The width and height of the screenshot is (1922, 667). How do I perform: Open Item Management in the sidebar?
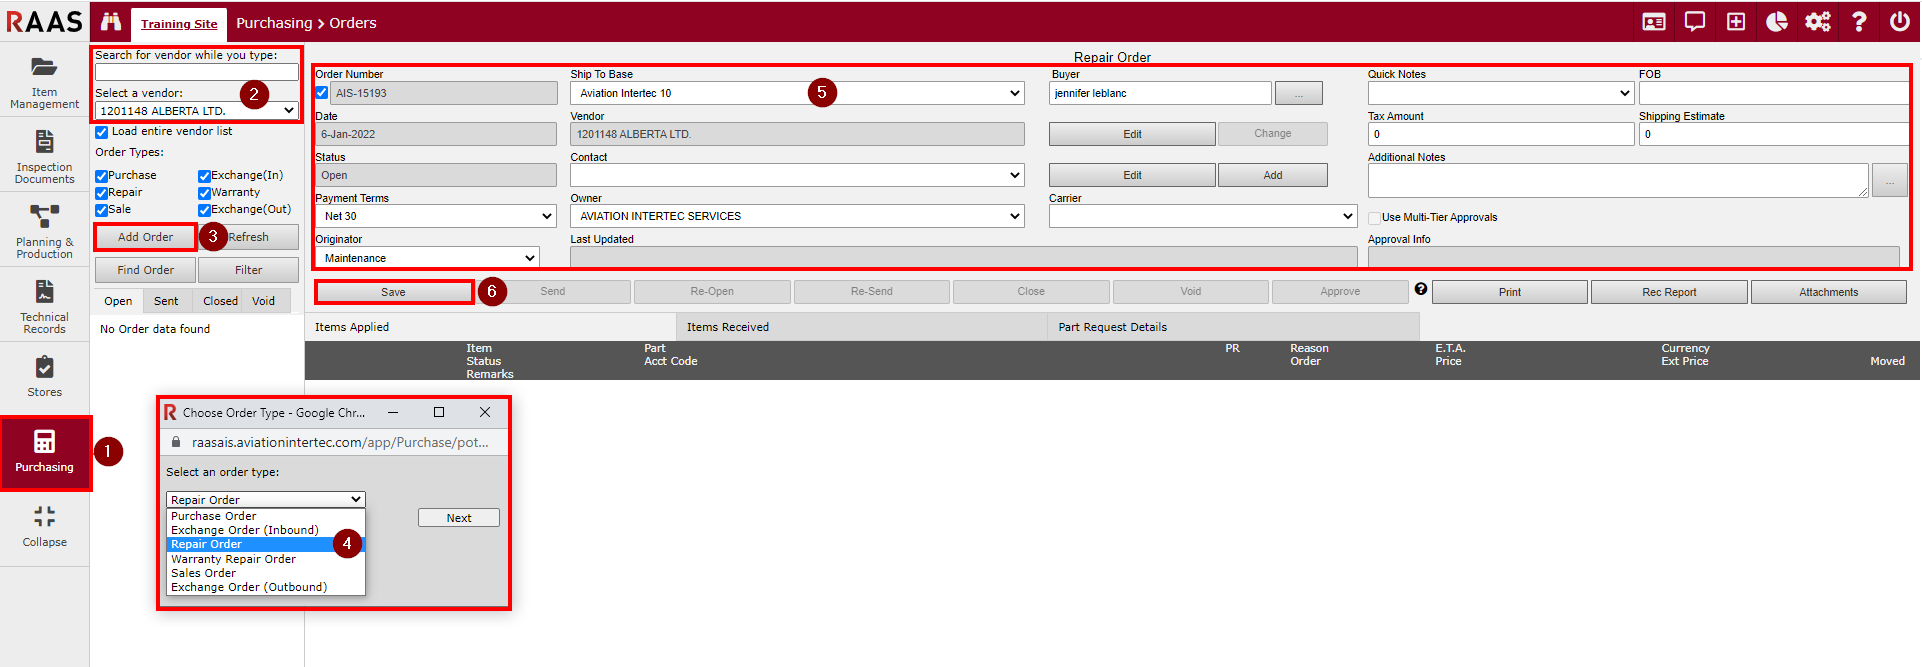coord(44,80)
